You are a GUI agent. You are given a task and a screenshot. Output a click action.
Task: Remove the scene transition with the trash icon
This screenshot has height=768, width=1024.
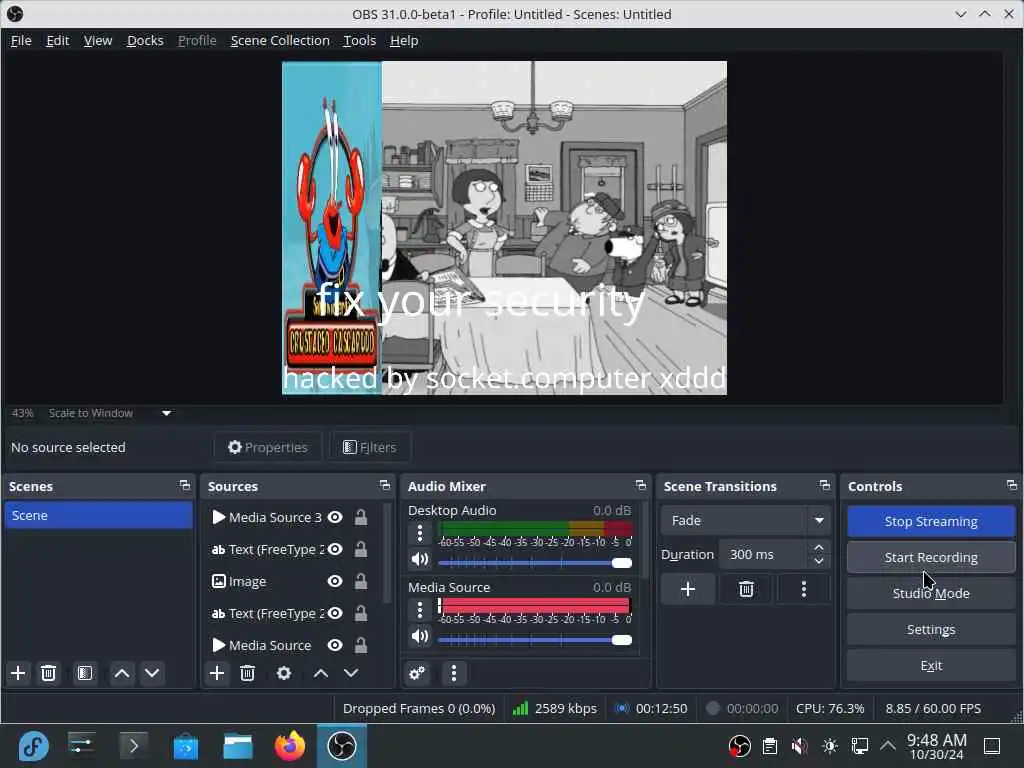point(746,590)
